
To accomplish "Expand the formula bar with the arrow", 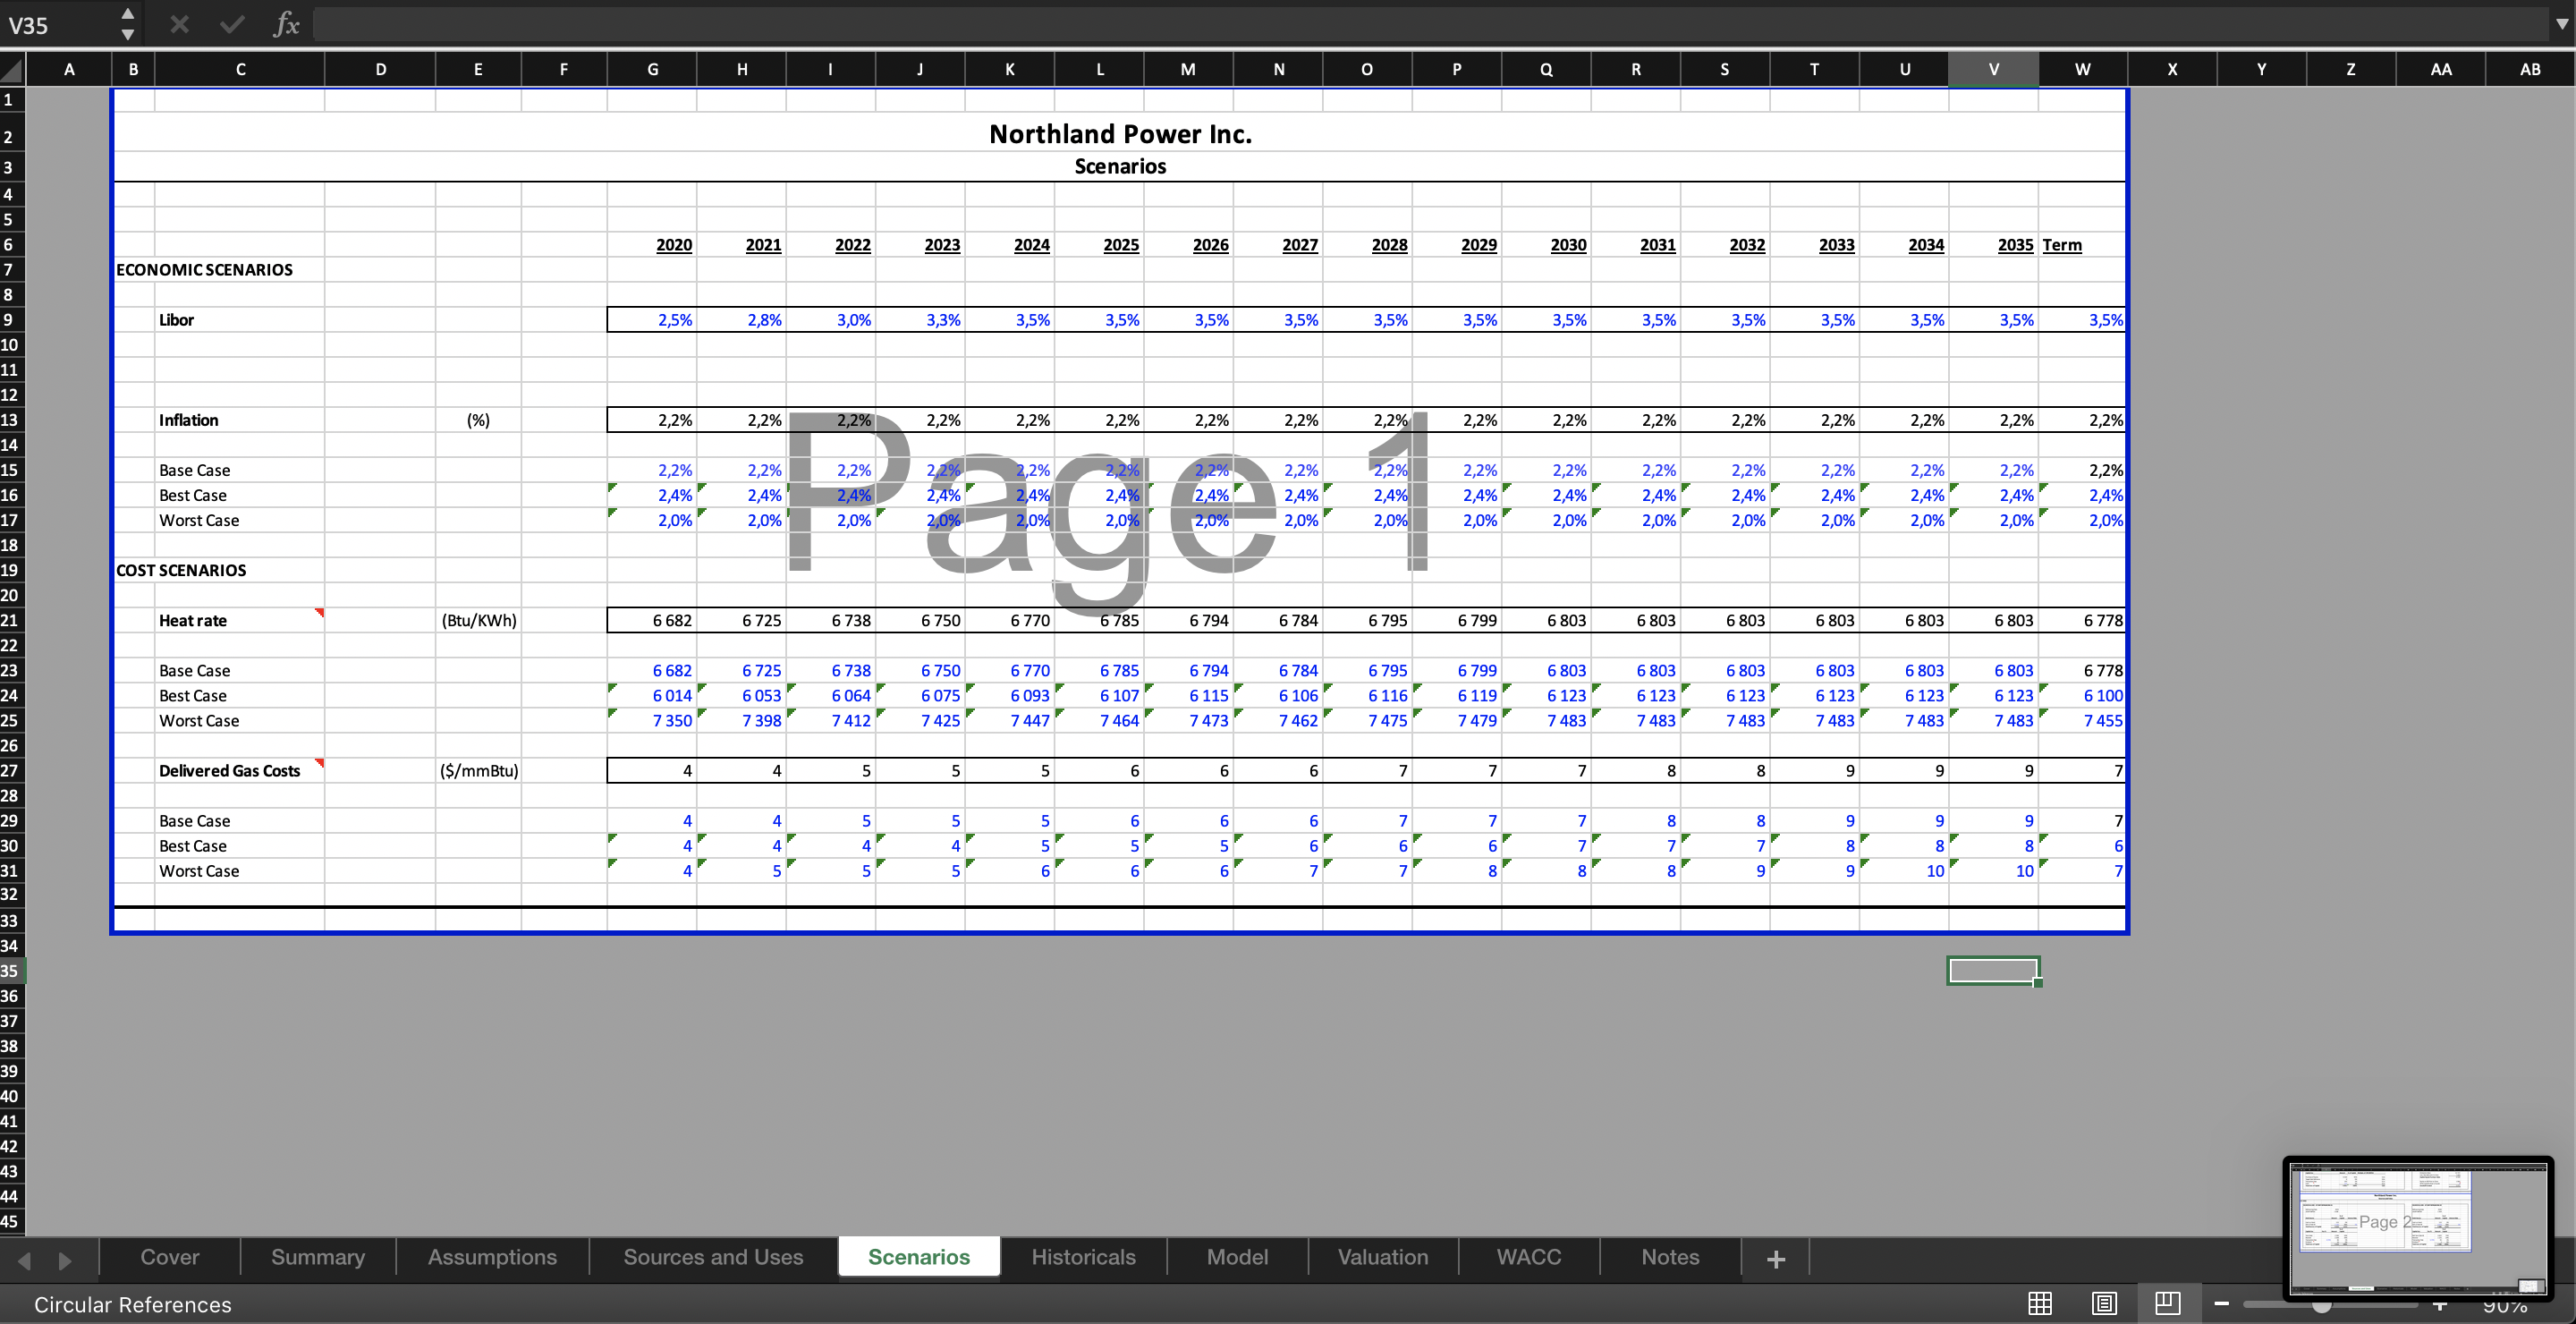I will (x=2561, y=24).
